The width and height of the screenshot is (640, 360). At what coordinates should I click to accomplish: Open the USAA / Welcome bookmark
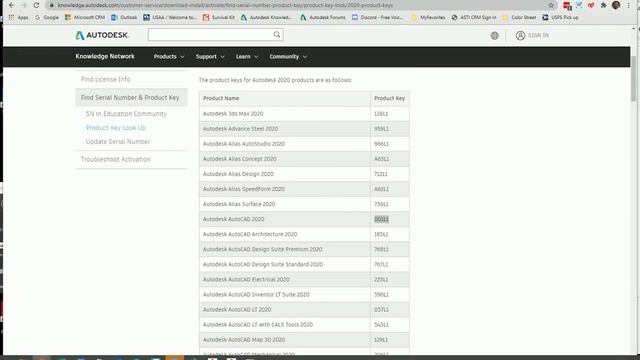(x=169, y=18)
